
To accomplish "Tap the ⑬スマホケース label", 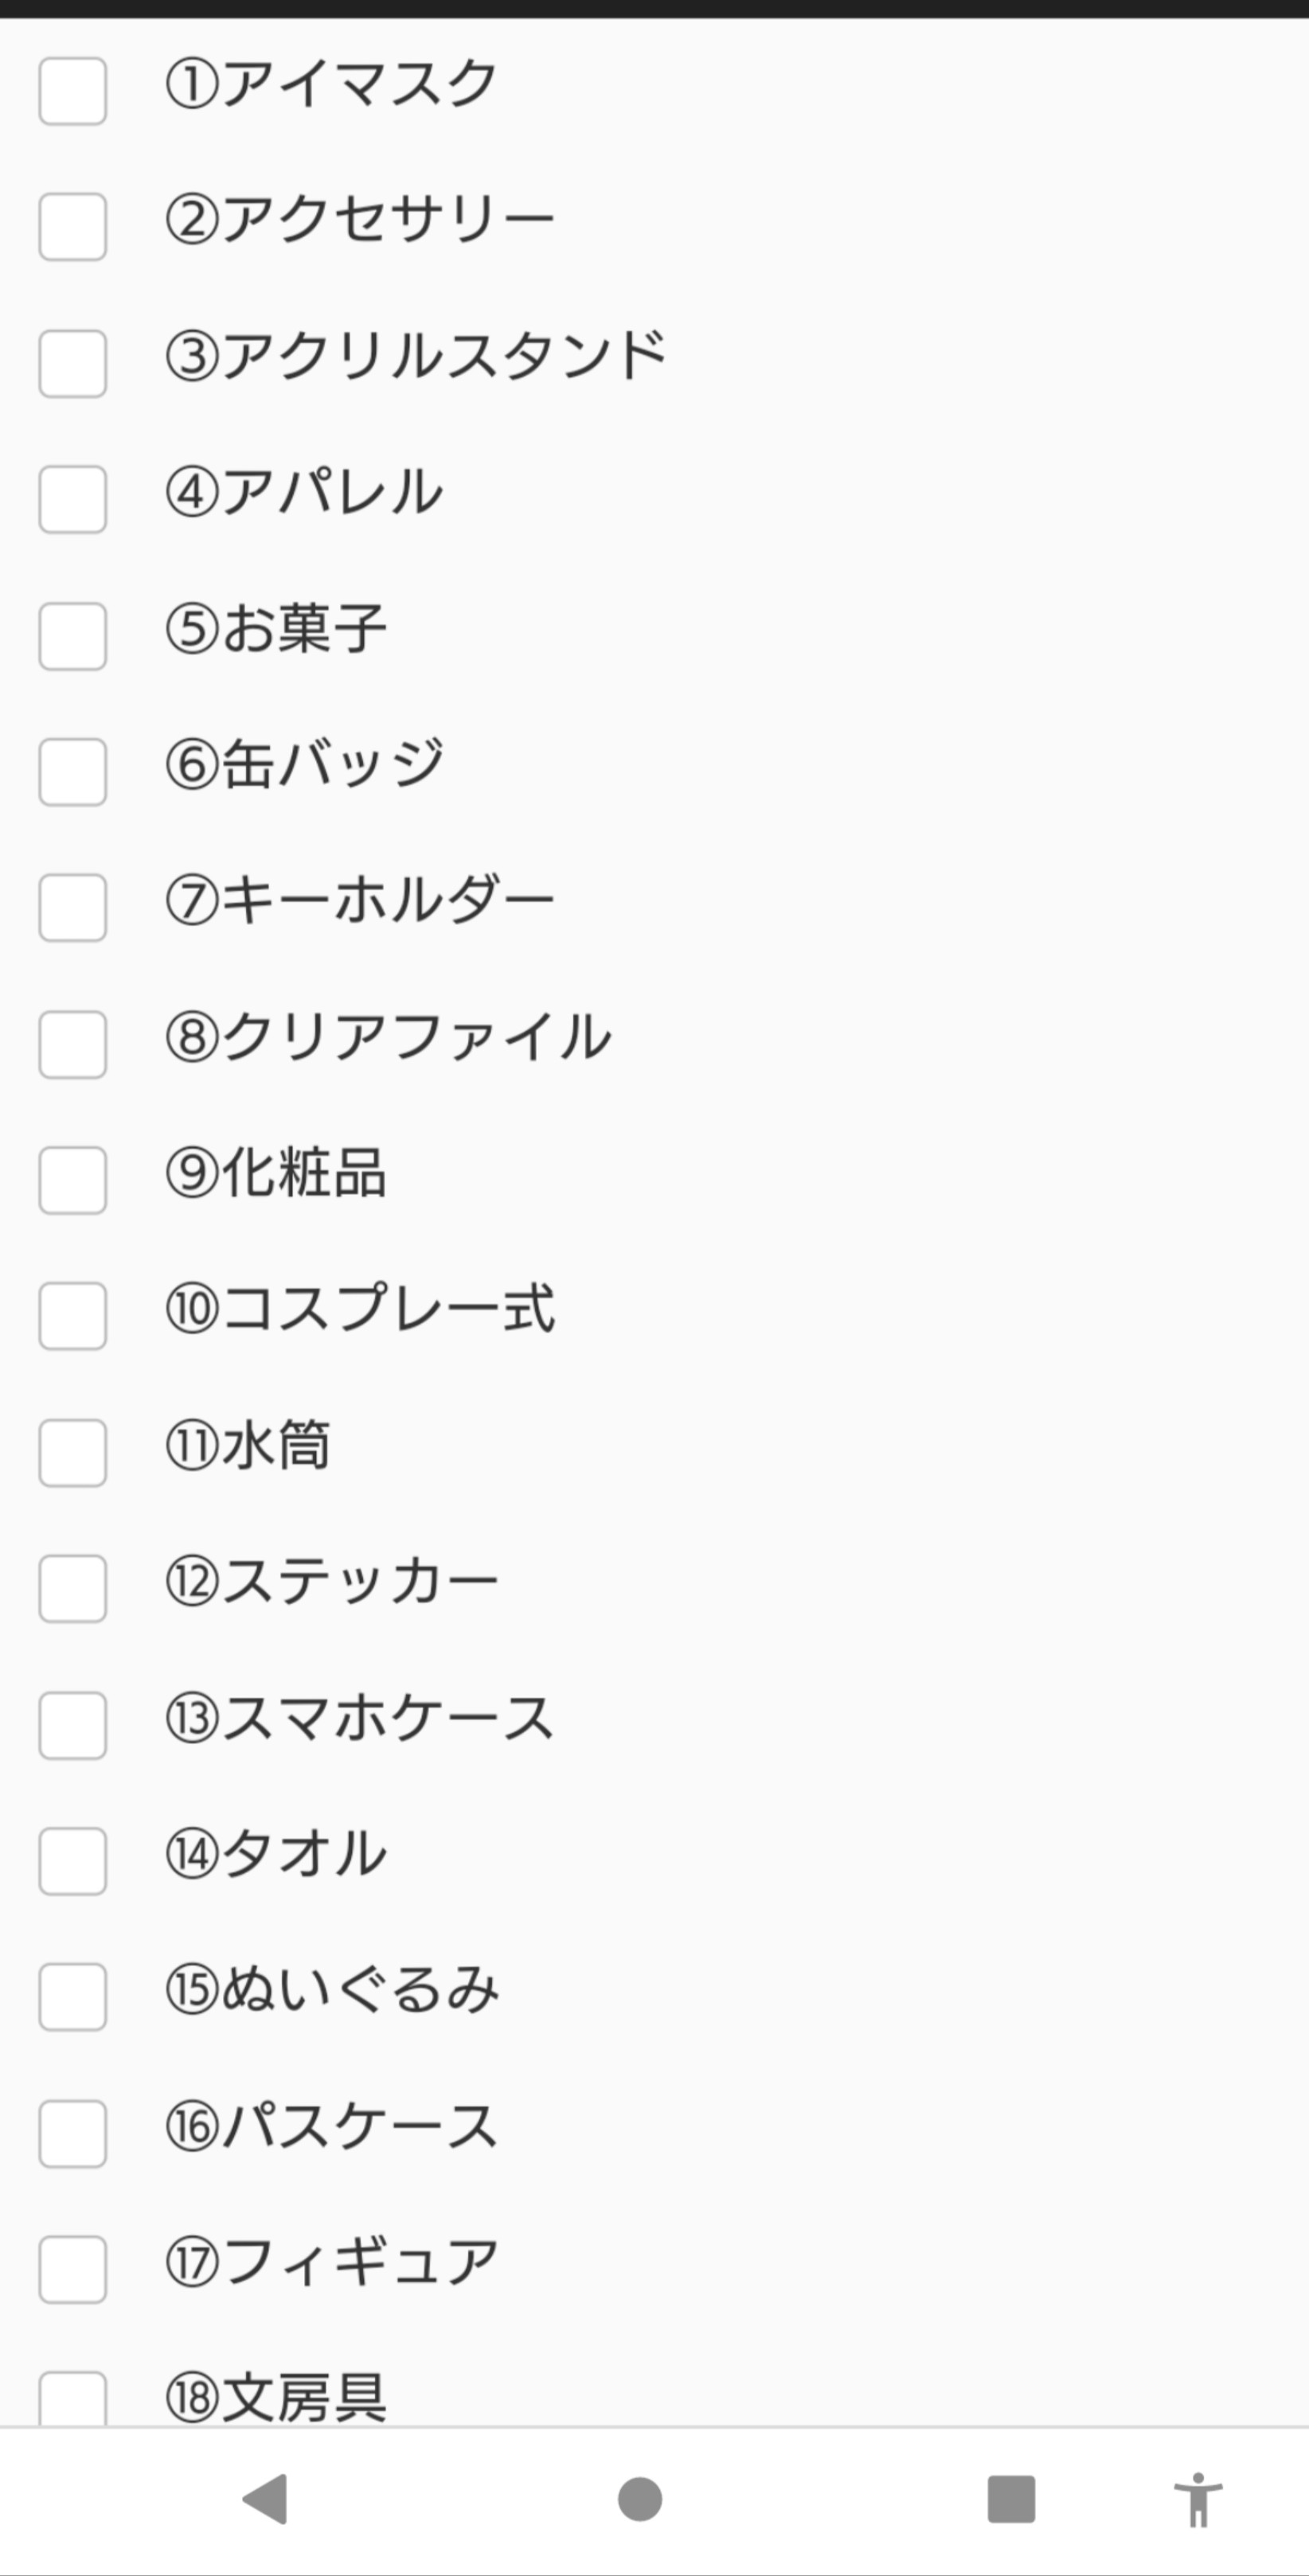I will coord(360,1717).
